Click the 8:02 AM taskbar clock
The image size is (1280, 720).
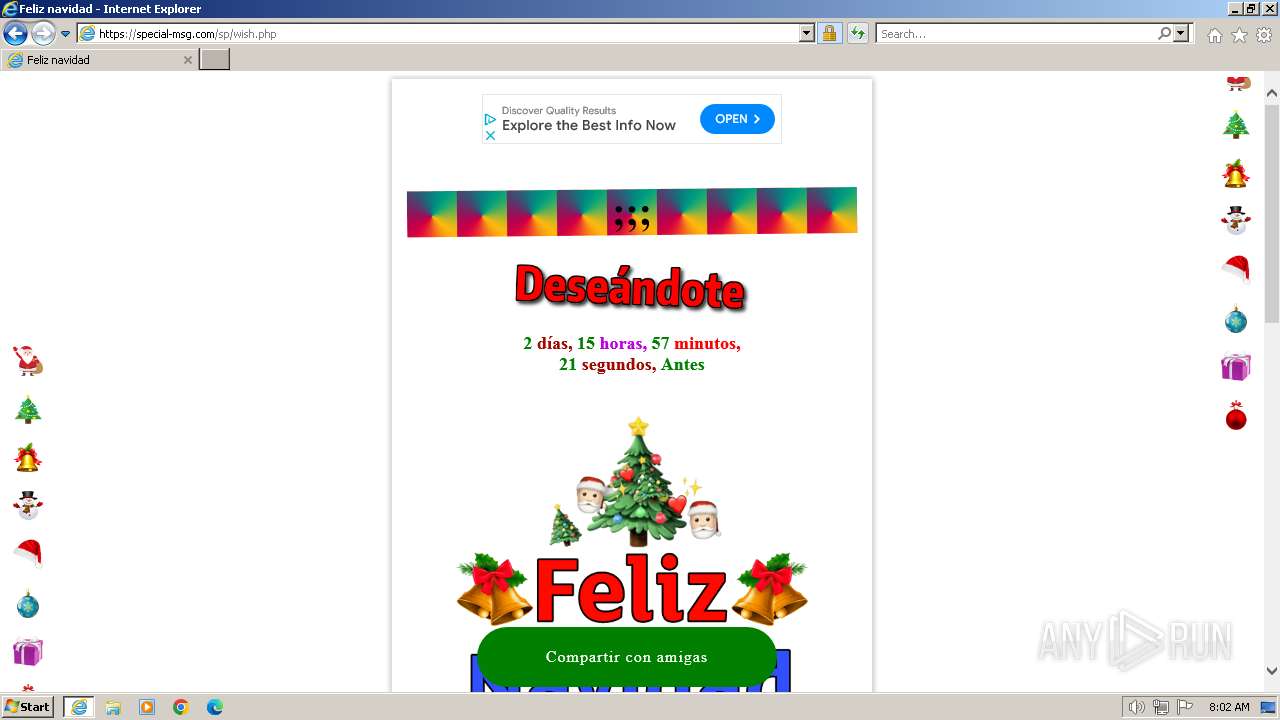pyautogui.click(x=1229, y=707)
